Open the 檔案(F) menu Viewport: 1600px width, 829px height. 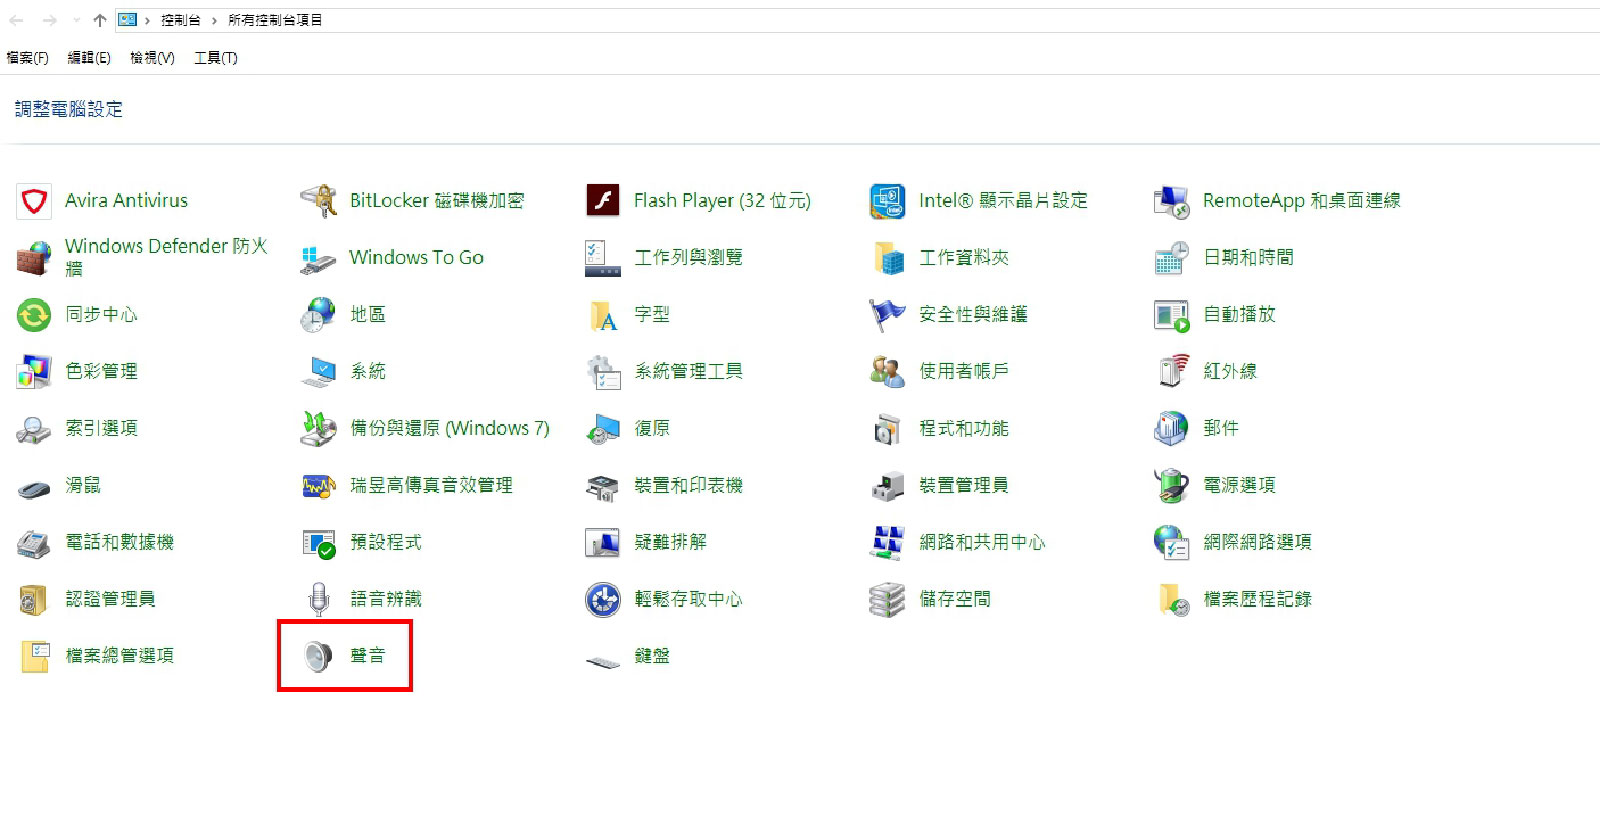tap(27, 58)
